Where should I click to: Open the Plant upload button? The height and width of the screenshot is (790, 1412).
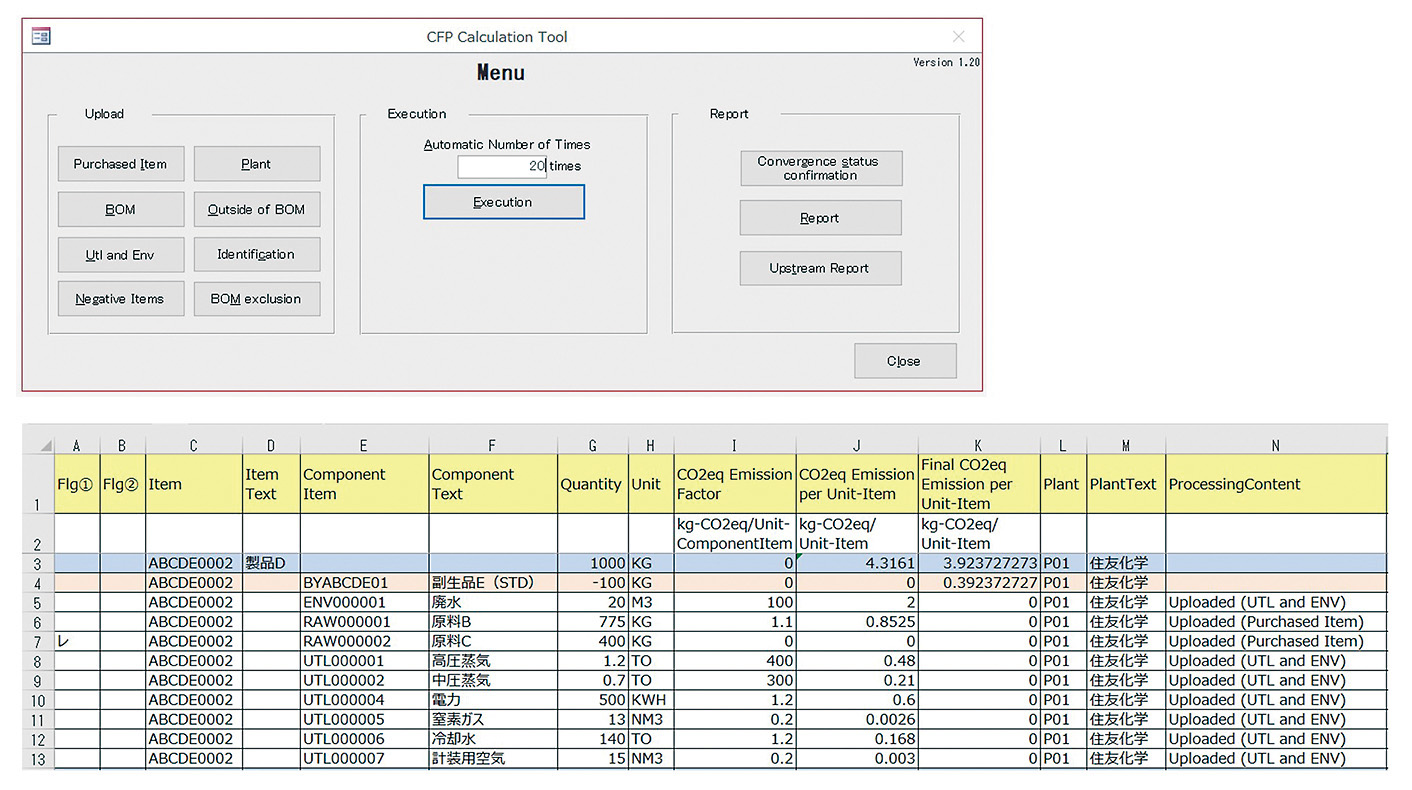256,164
